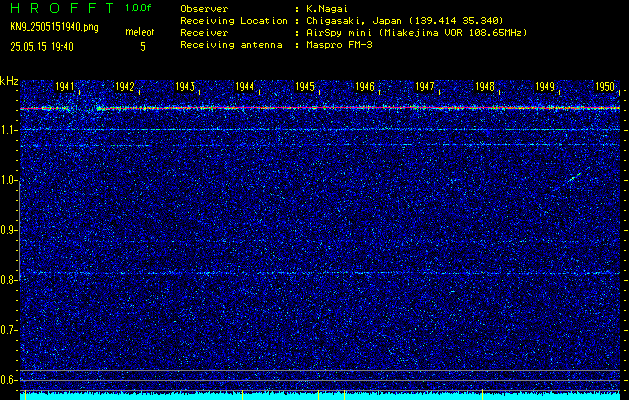The height and width of the screenshot is (400, 629).
Task: Click the 1946 time label
Action: tap(365, 87)
